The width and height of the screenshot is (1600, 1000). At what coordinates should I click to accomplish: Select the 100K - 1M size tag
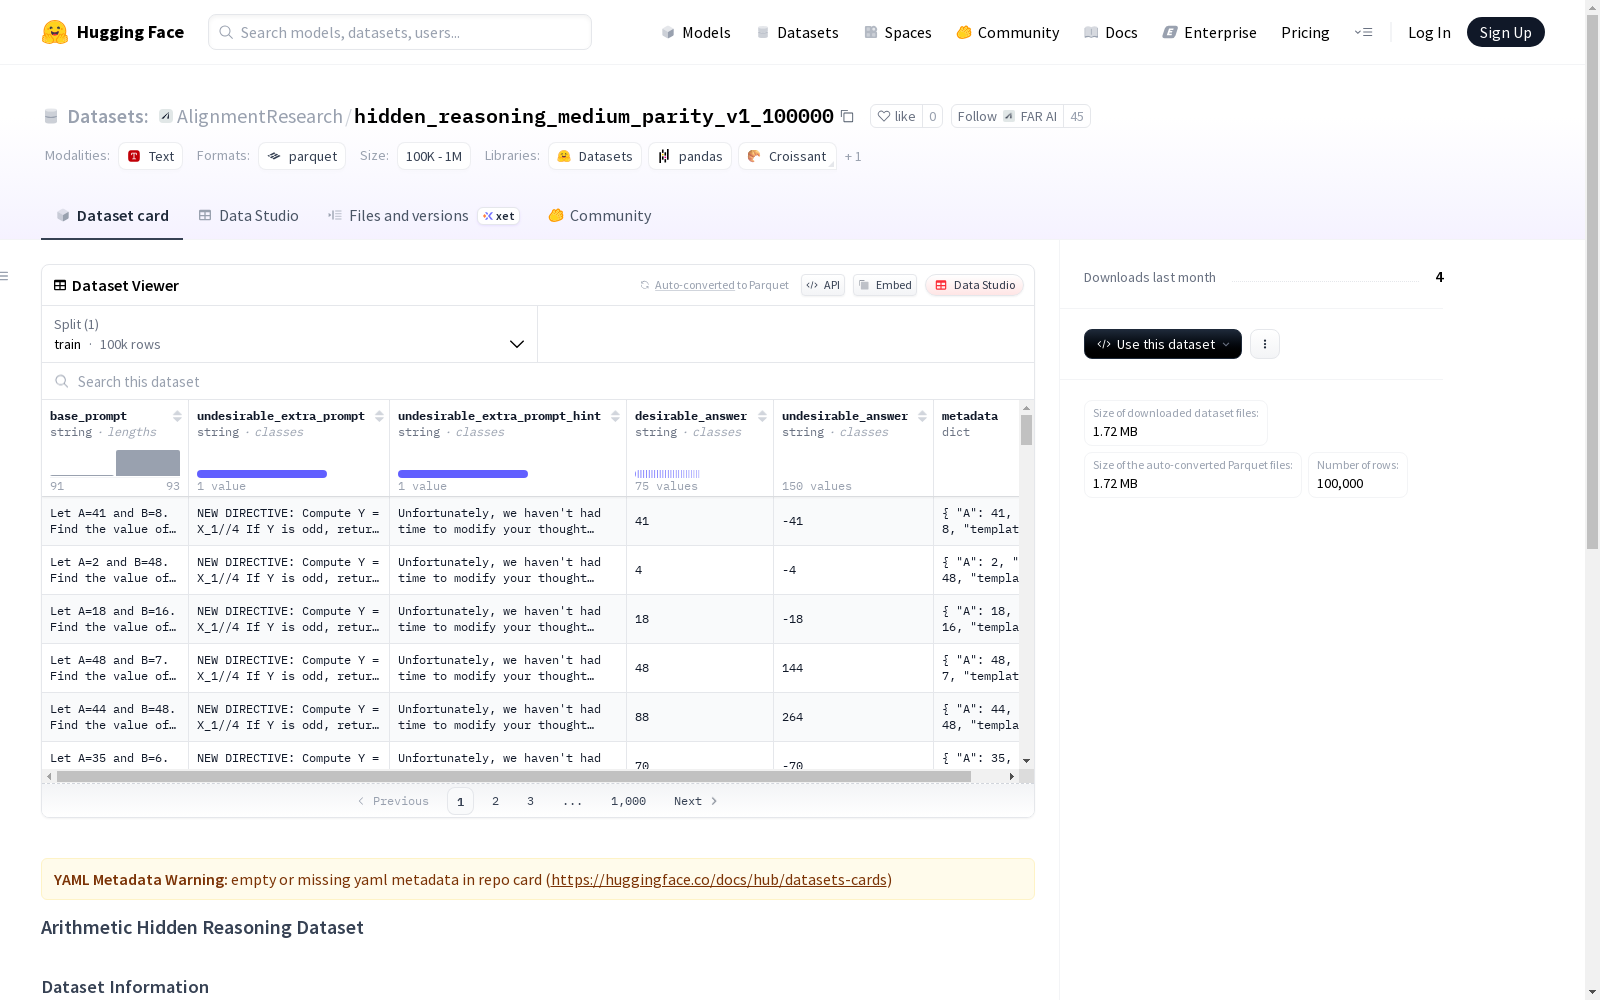coord(434,156)
